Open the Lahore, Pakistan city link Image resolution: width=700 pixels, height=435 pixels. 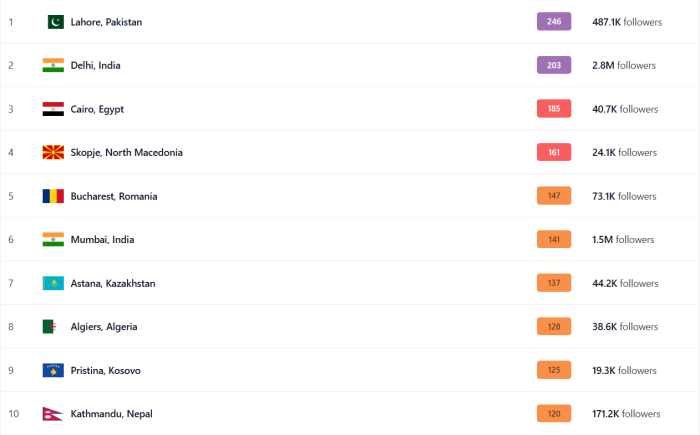[106, 22]
